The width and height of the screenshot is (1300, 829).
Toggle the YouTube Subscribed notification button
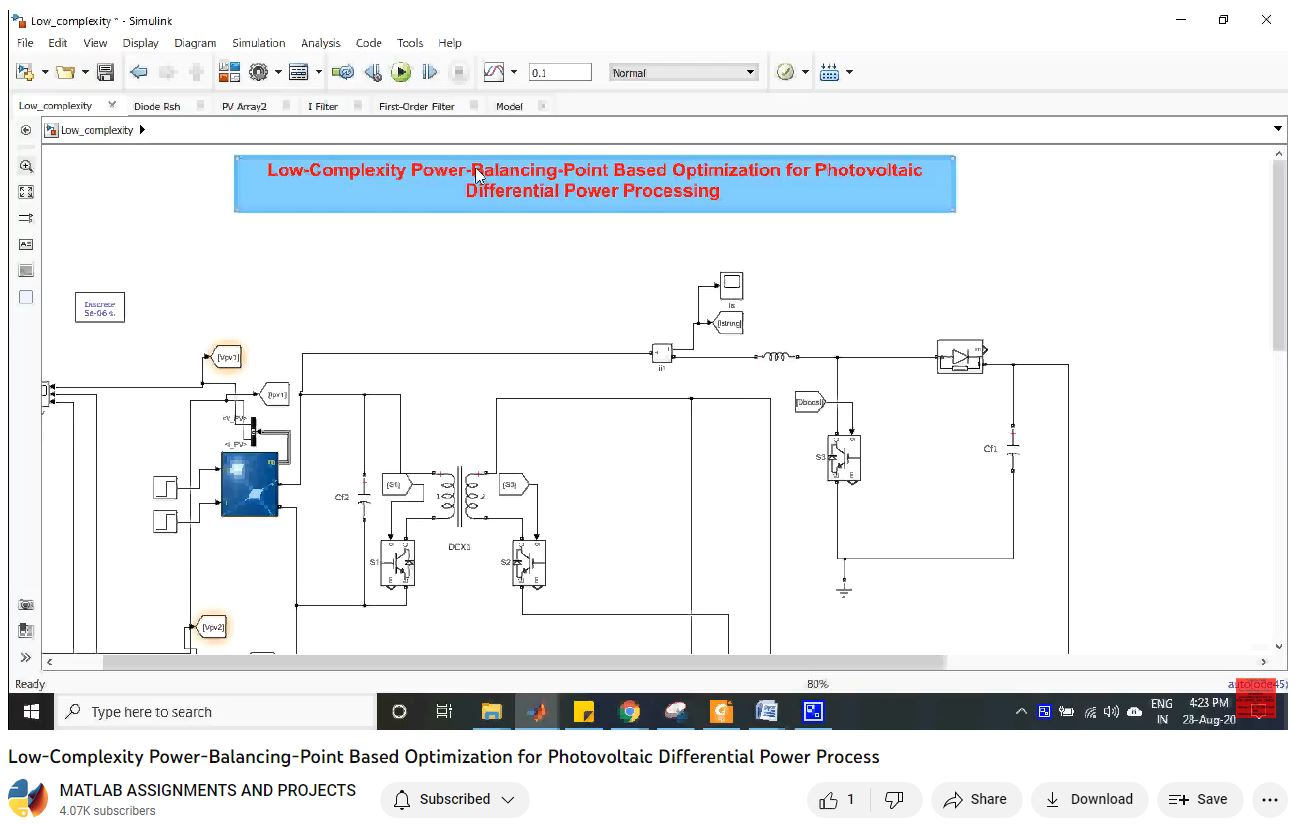pos(455,799)
